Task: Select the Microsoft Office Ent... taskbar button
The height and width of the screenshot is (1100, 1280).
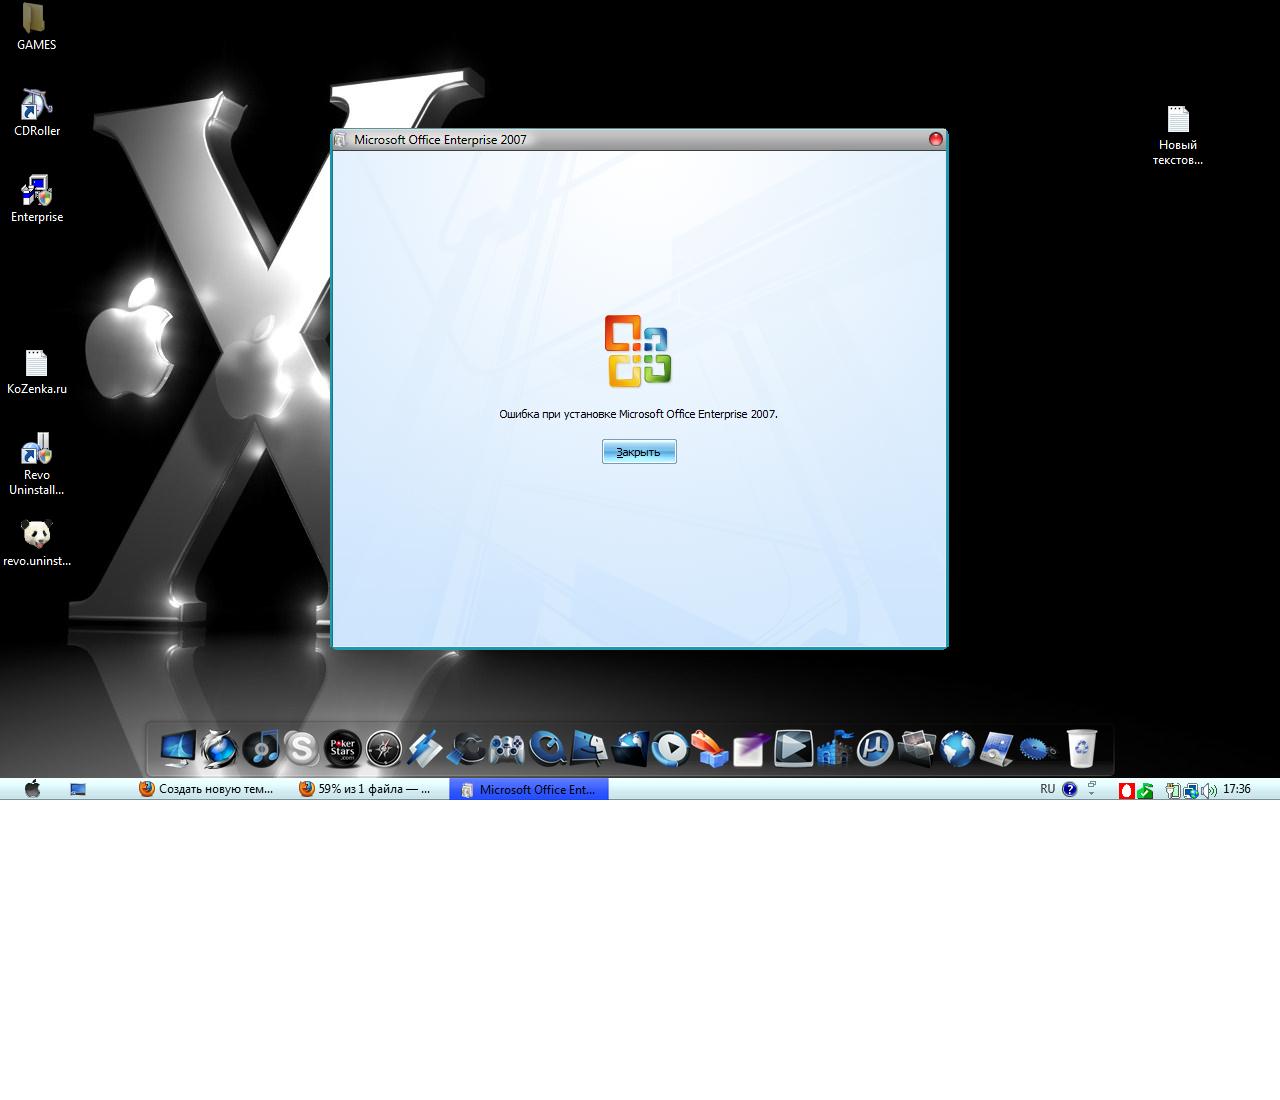Action: [x=528, y=789]
